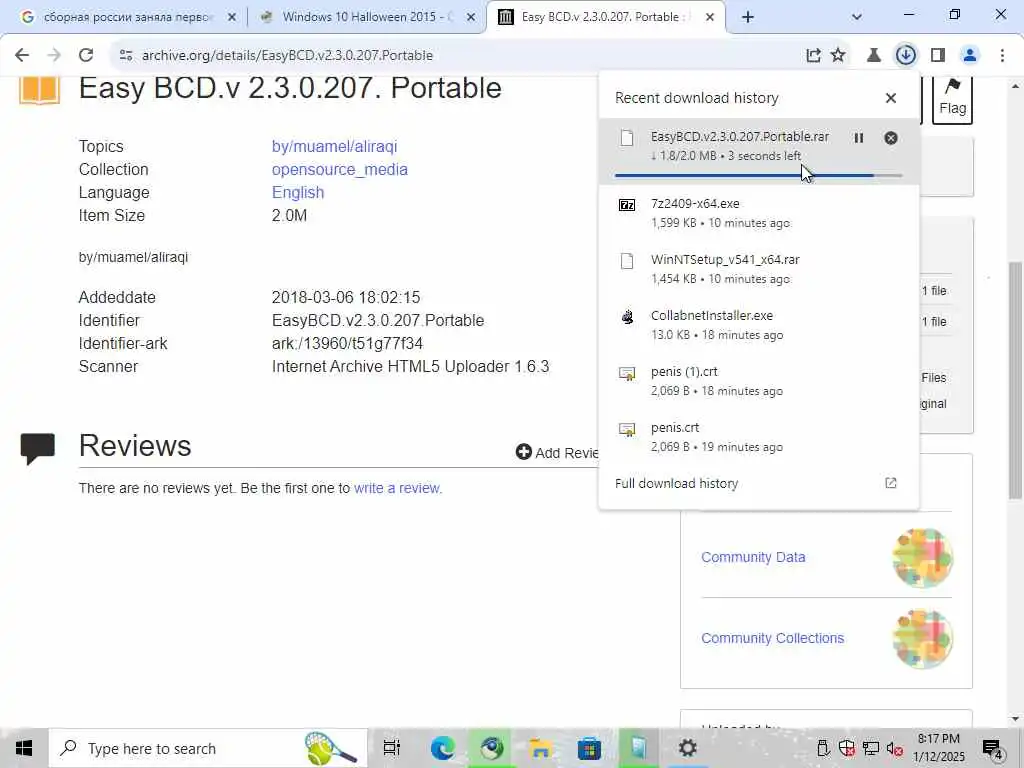Launch Microsoft Edge from the taskbar
Screen dimensions: 1024x768
tap(442, 748)
